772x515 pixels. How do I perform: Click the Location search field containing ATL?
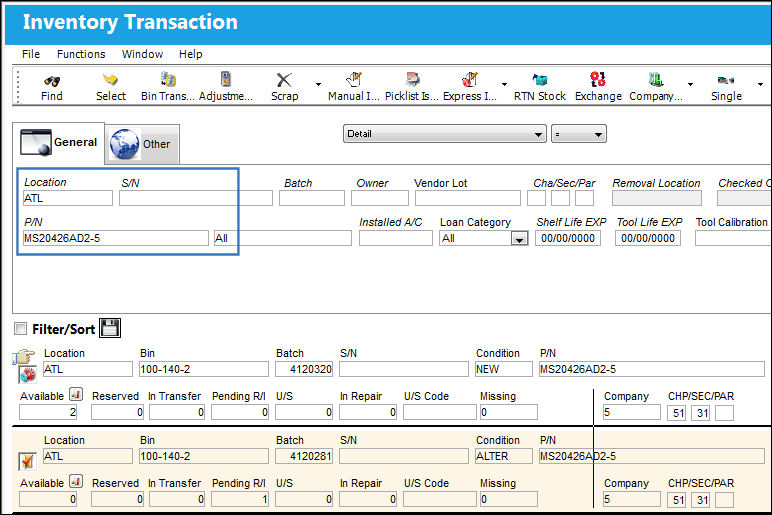pos(68,198)
